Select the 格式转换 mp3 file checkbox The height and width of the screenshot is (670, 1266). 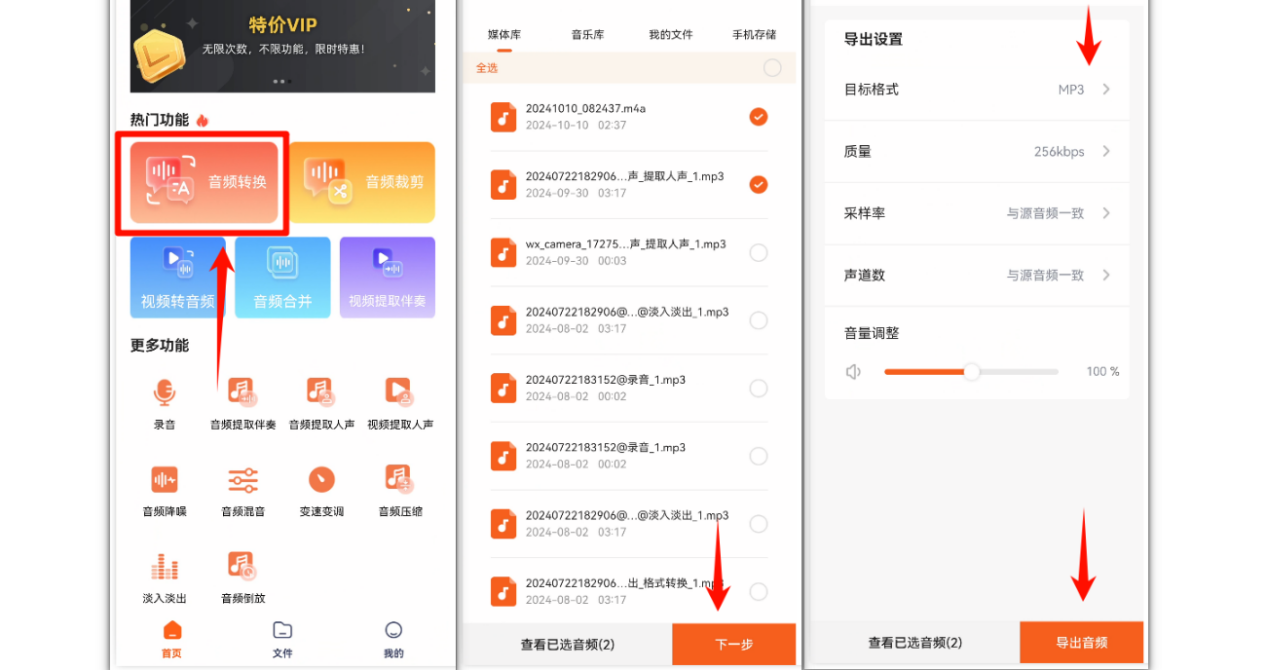coord(758,591)
